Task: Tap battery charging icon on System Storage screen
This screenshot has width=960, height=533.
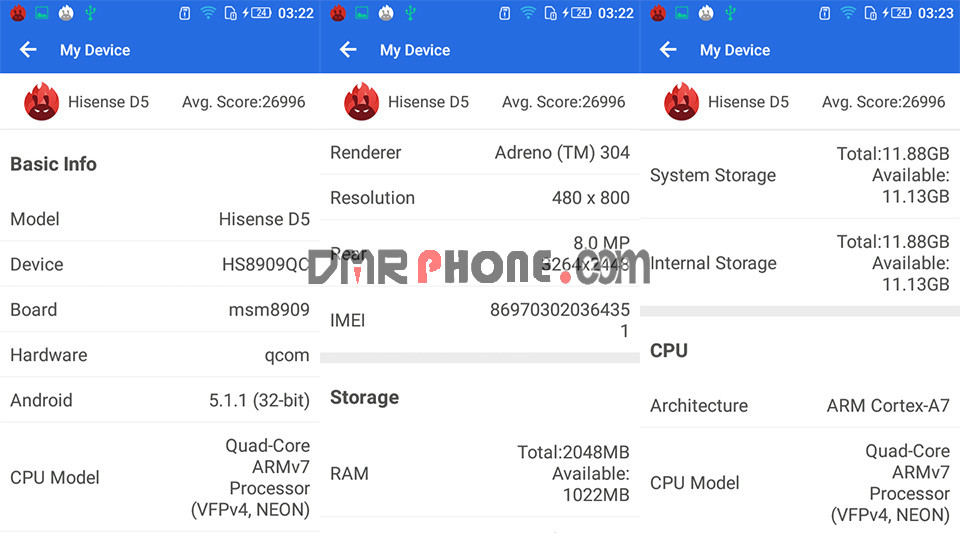Action: tap(896, 13)
